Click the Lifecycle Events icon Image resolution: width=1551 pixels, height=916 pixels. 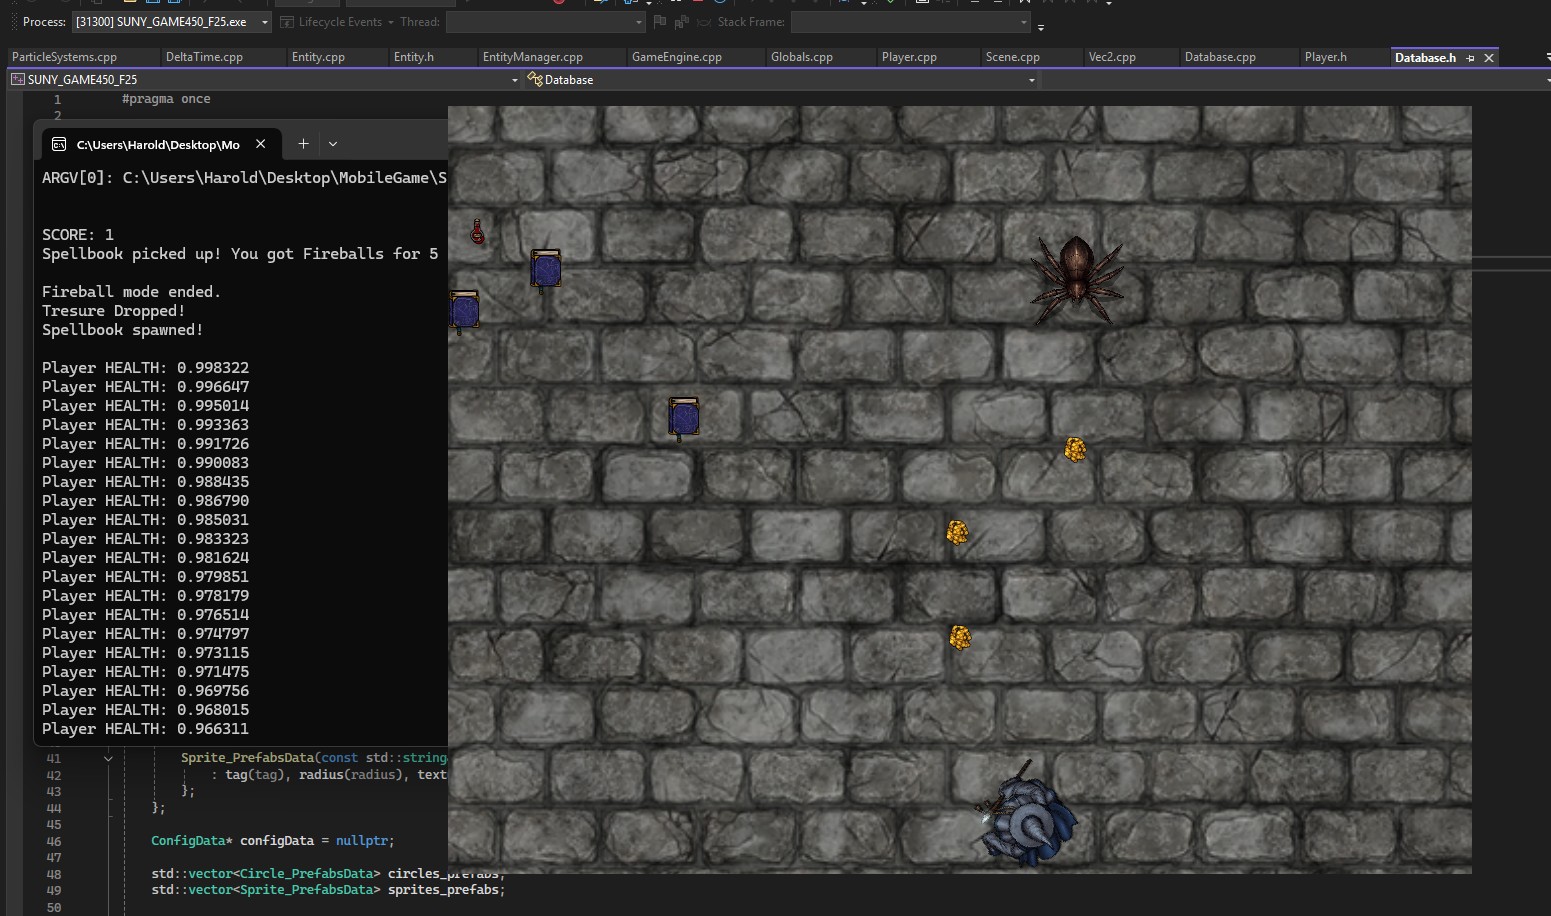pos(287,22)
